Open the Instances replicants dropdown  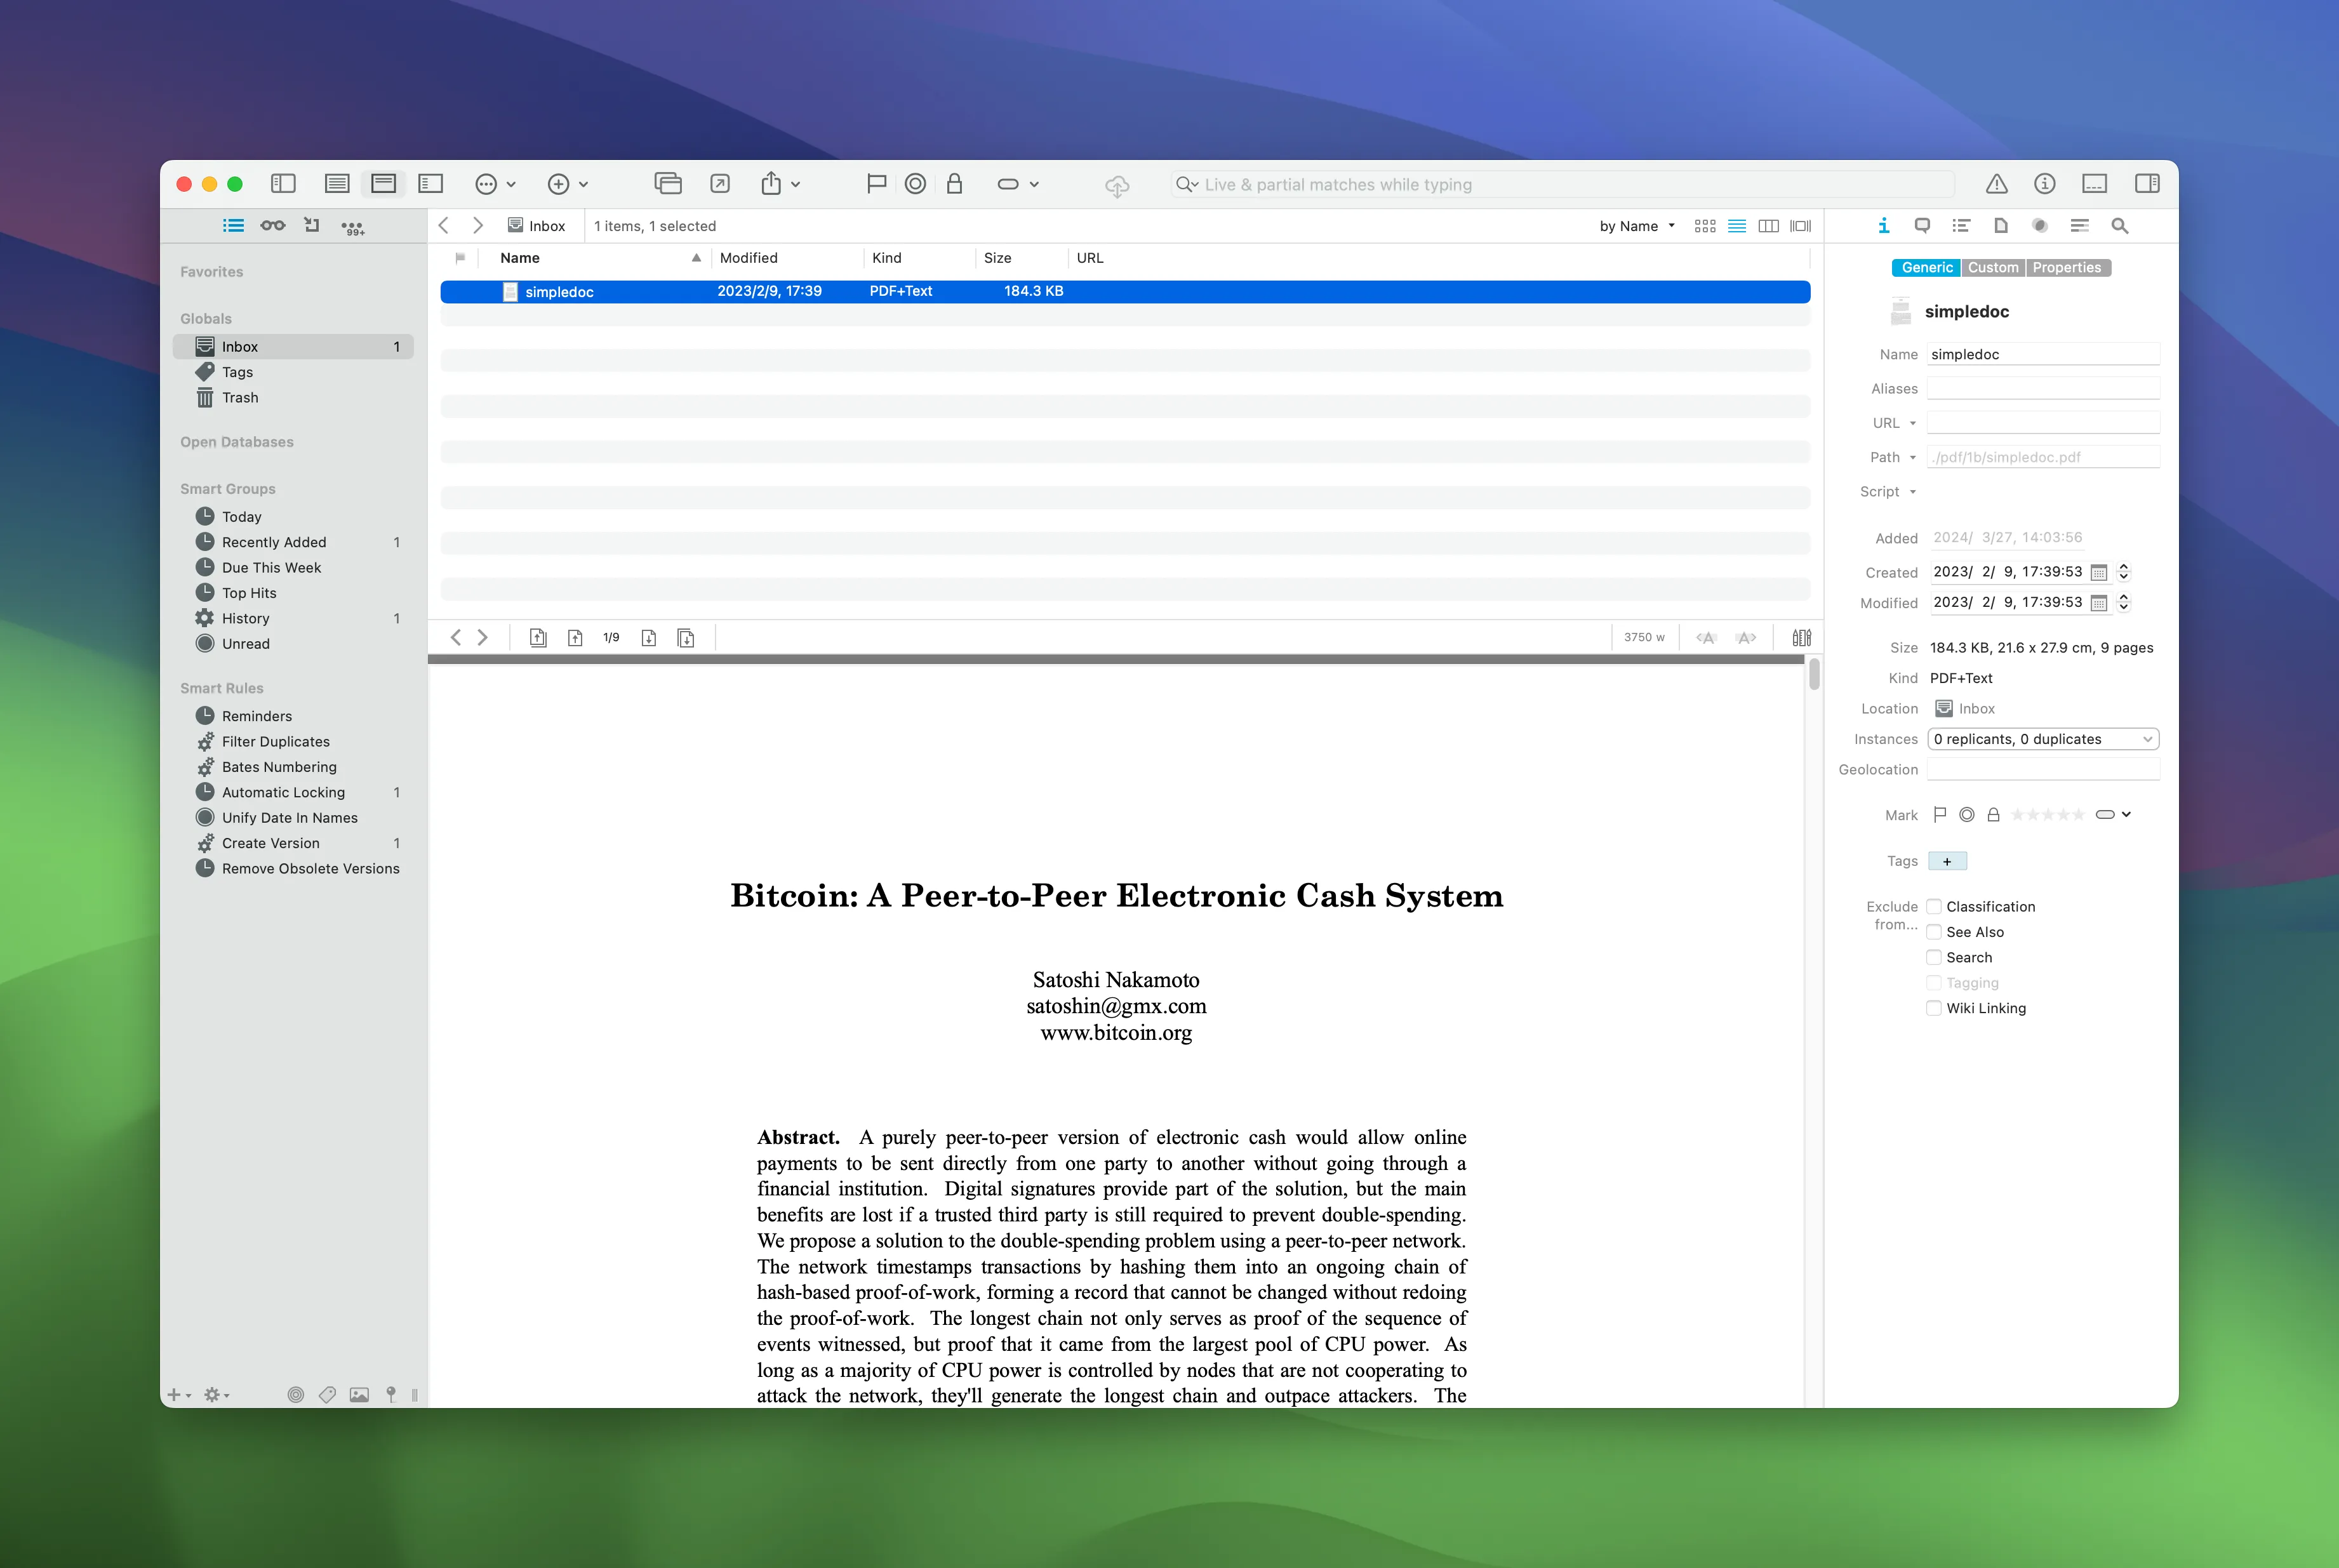pos(2043,739)
